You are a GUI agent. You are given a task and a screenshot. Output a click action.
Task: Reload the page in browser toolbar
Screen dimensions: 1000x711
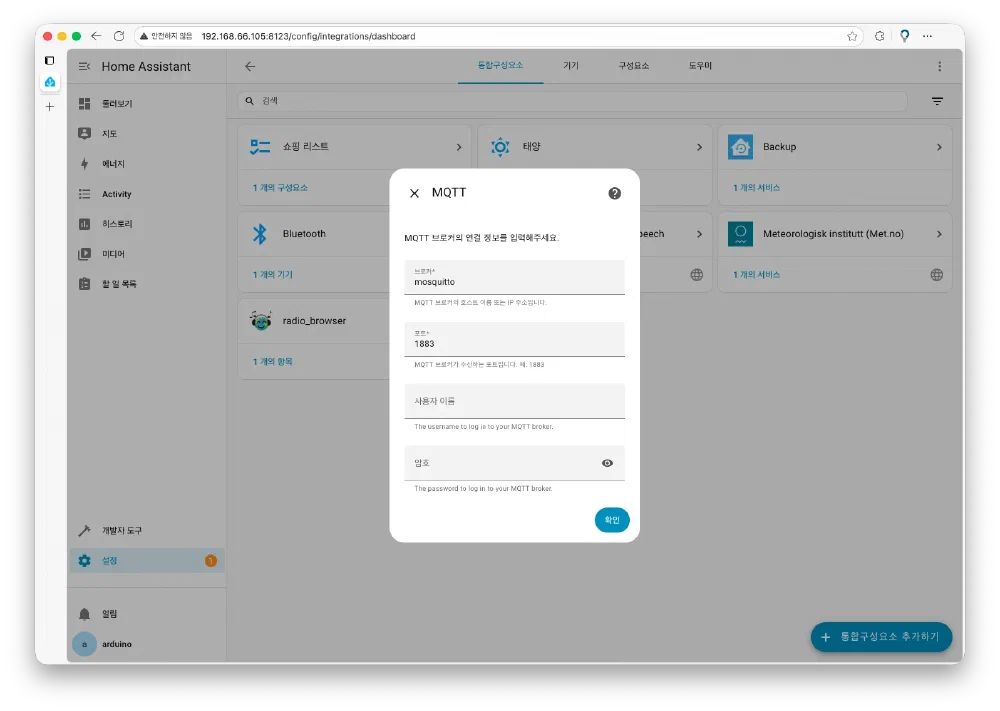click(119, 36)
